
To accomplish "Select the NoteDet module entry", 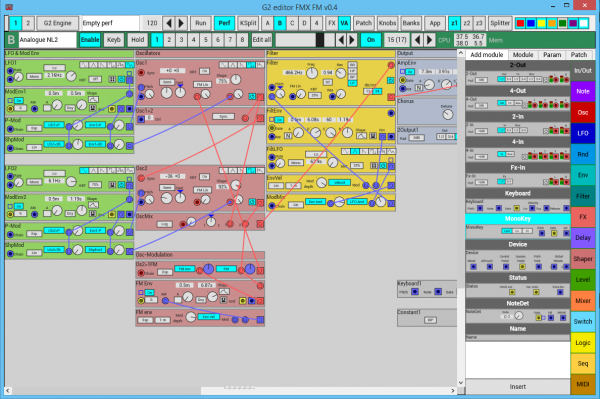I will (x=518, y=315).
